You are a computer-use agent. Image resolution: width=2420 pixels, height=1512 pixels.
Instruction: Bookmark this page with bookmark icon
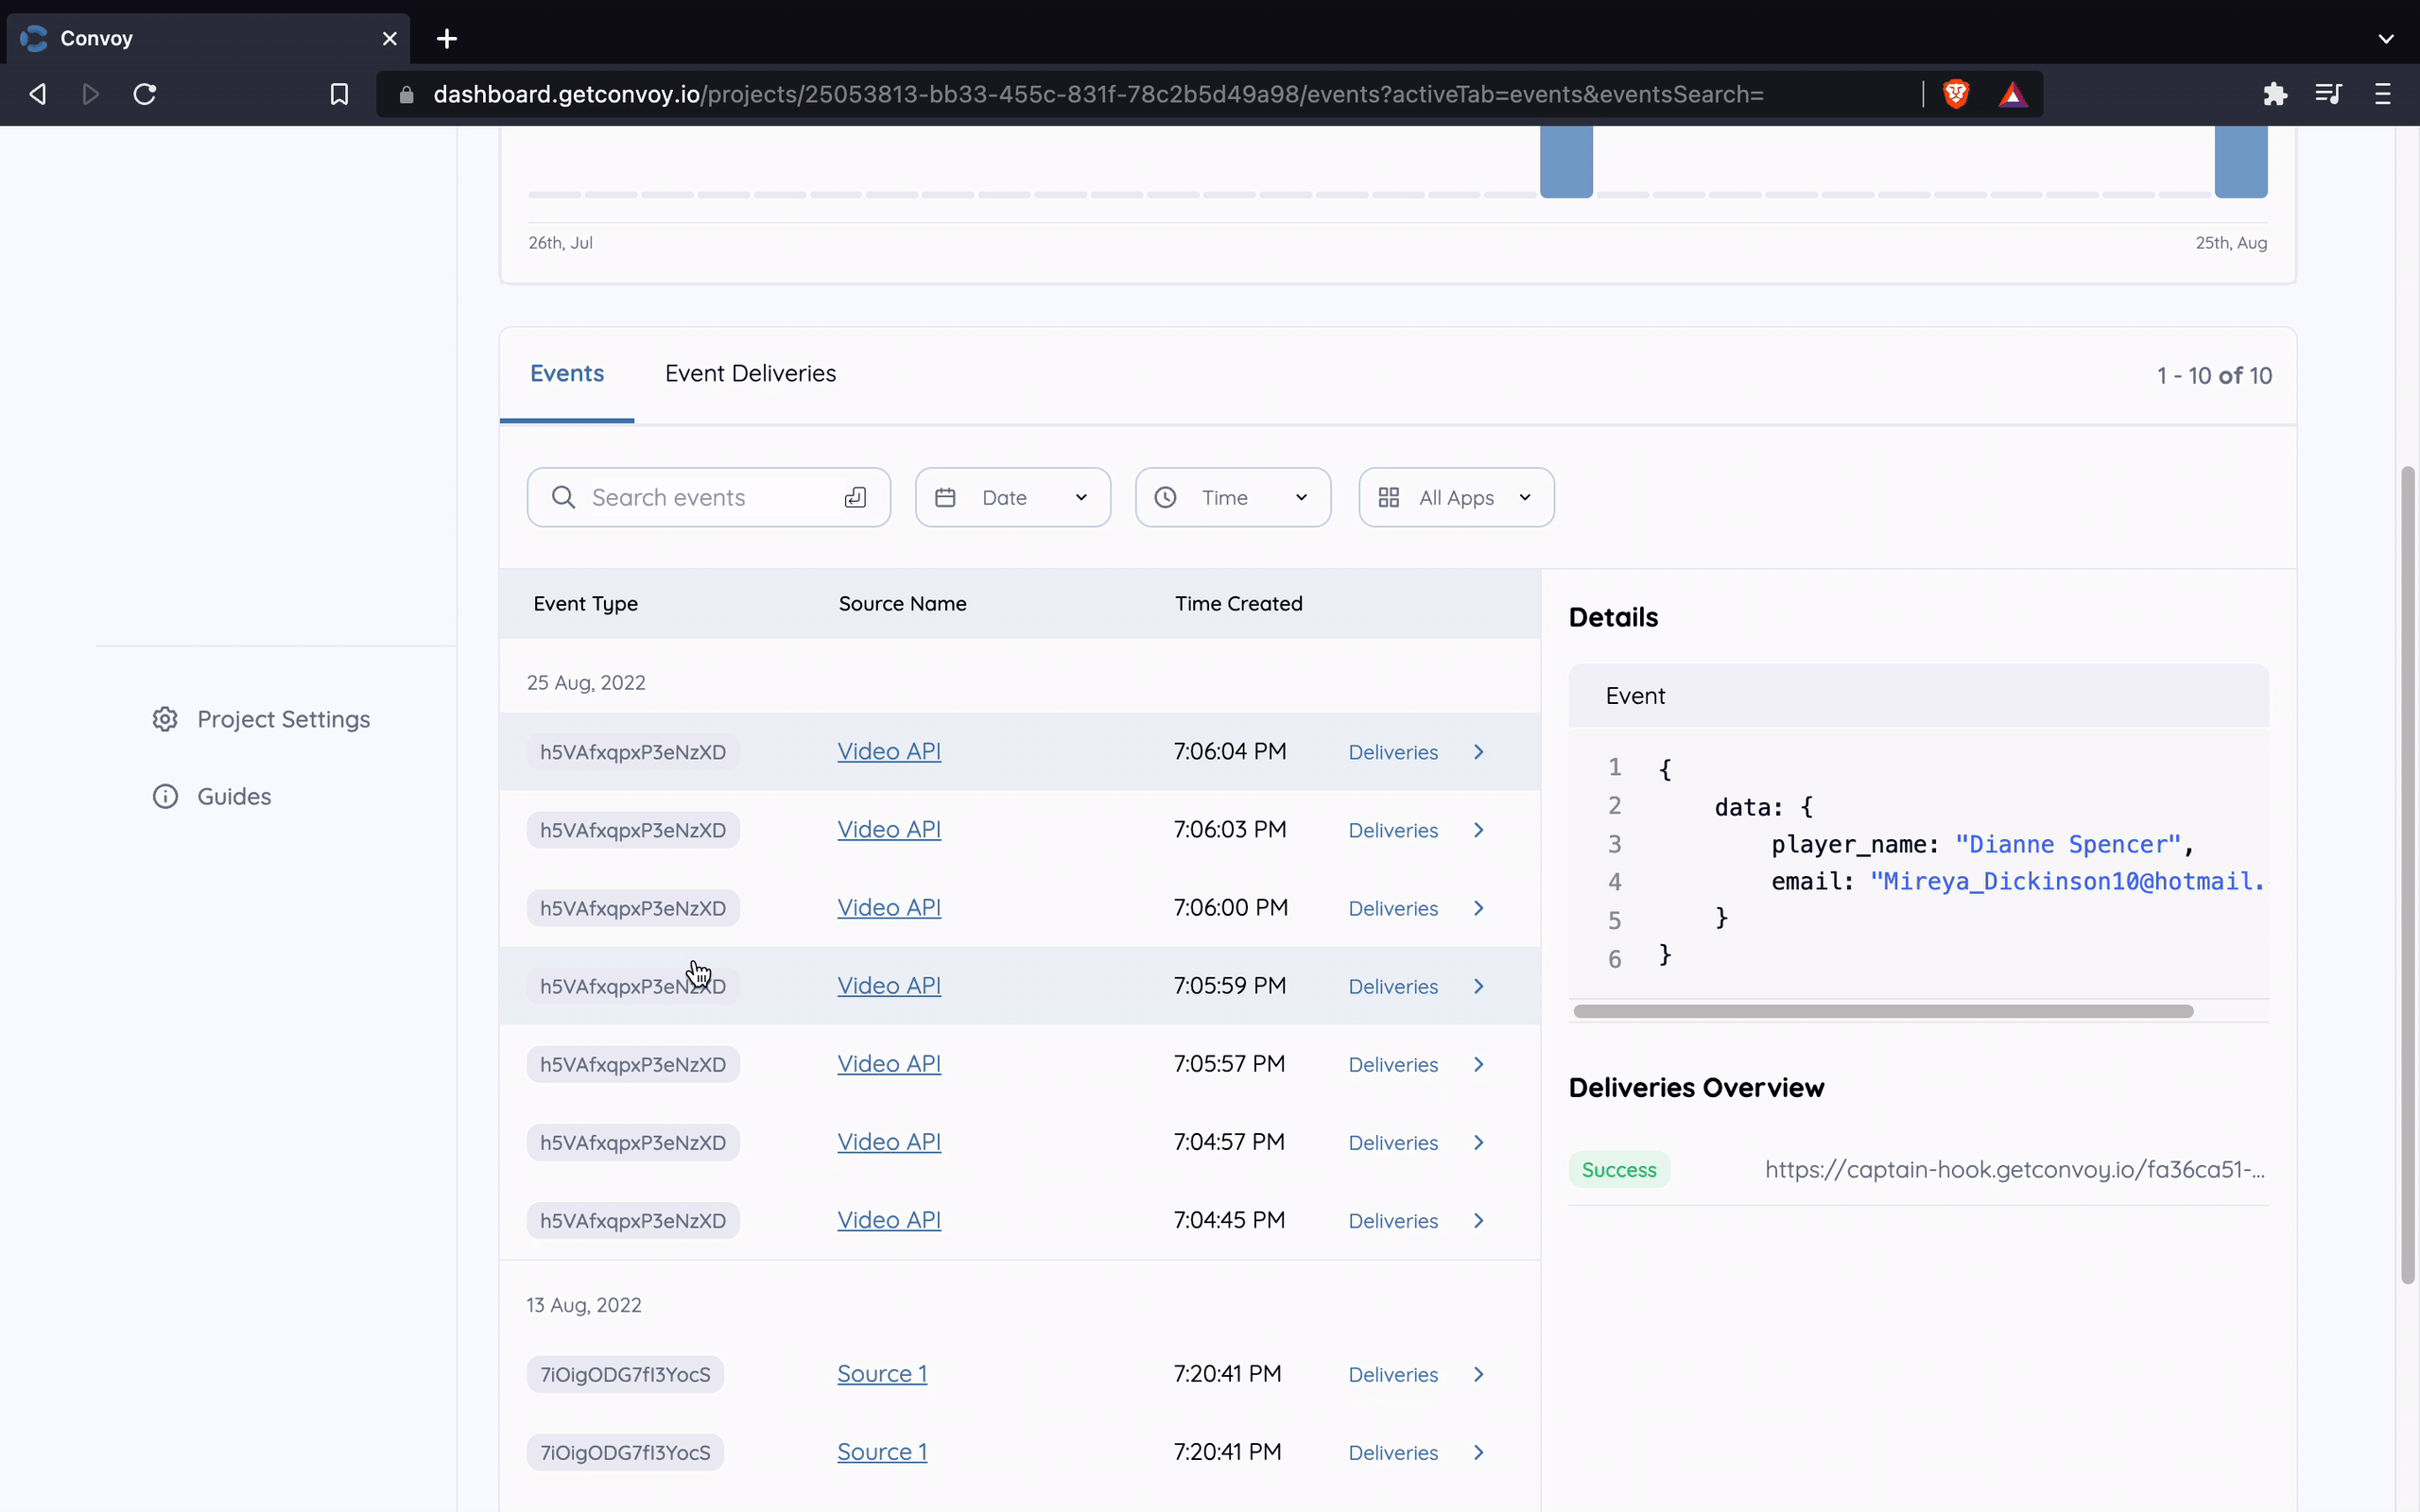click(x=339, y=94)
